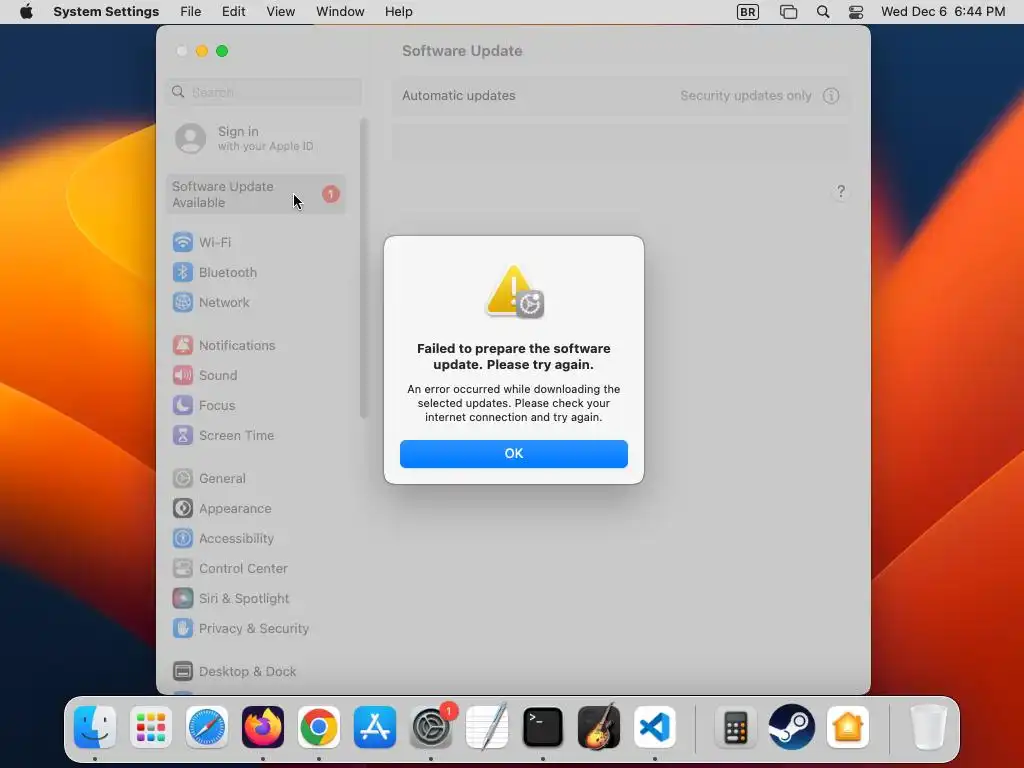The width and height of the screenshot is (1024, 768).
Task: Click Stage Manager menu bar icon
Action: 788,12
